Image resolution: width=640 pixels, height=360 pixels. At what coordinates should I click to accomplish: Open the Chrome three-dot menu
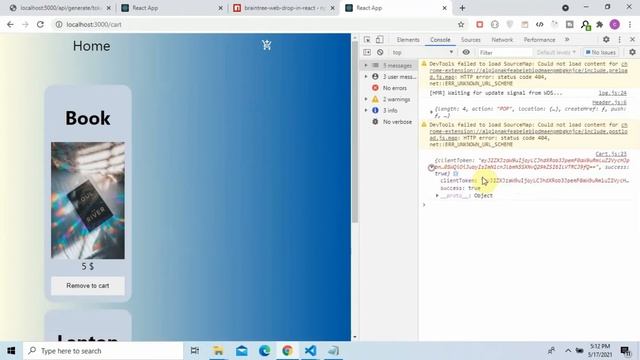(630, 24)
